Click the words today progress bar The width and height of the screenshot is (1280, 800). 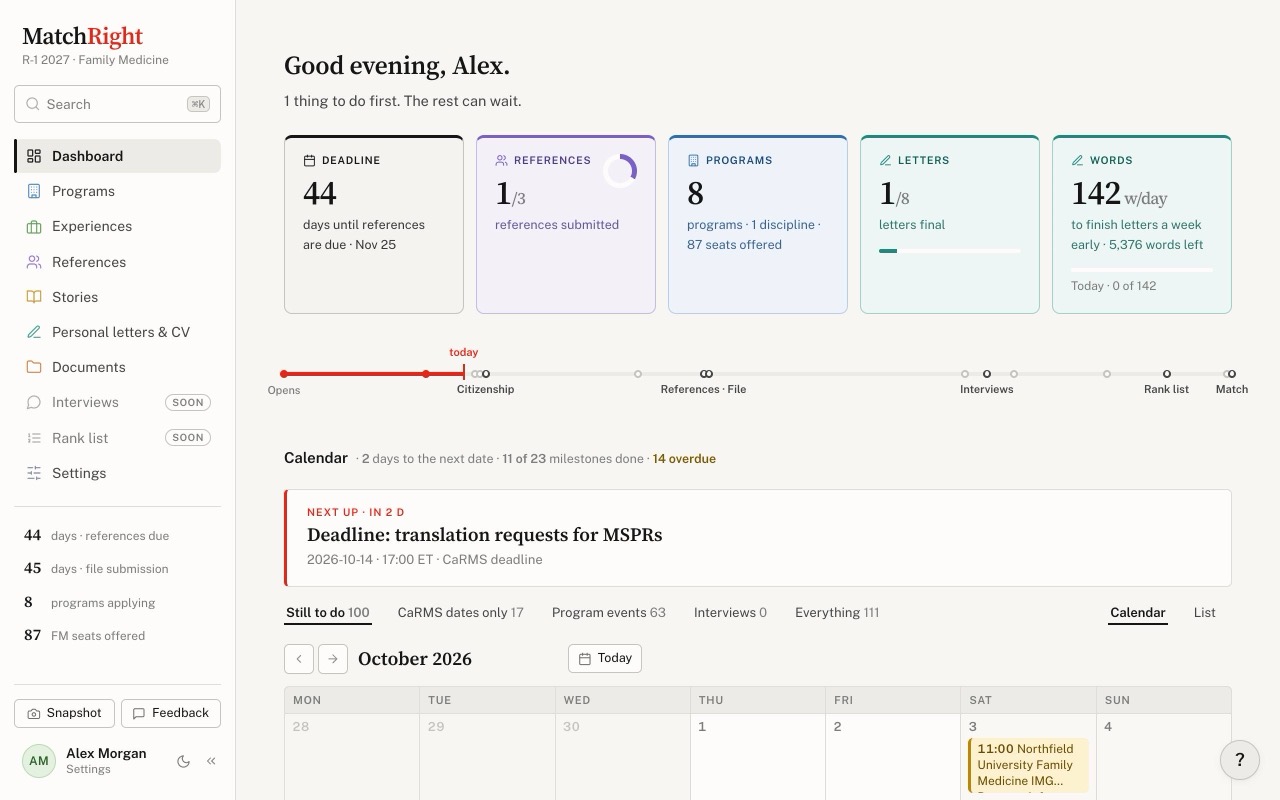point(1141,270)
